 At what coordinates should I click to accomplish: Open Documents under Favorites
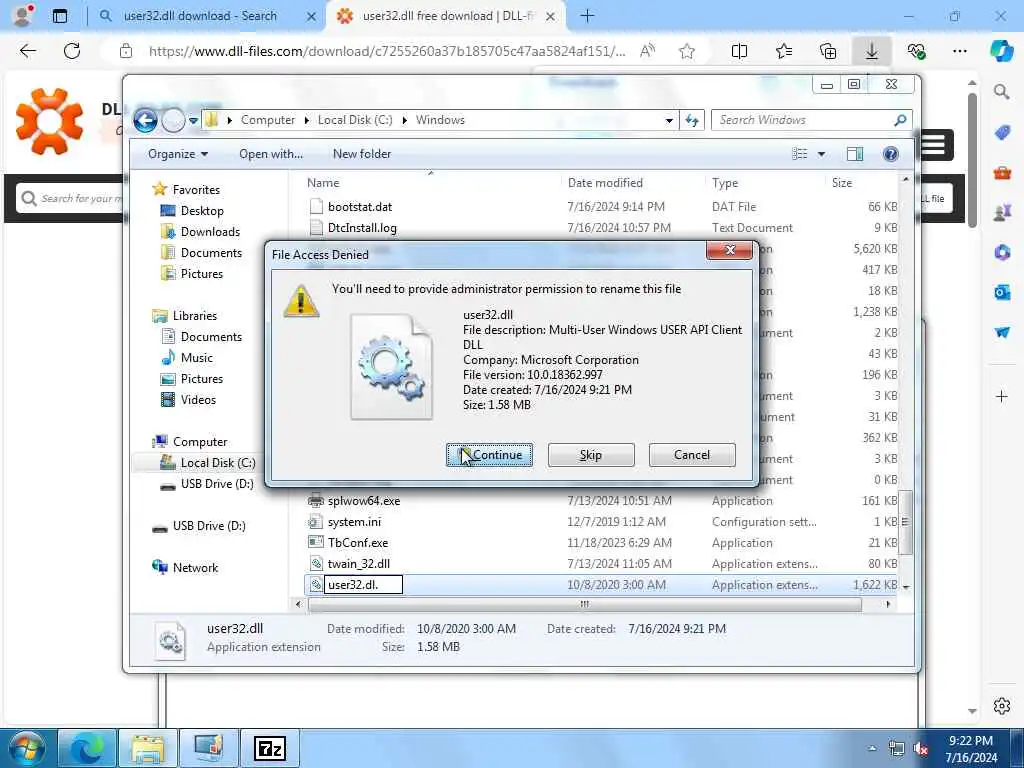click(201, 253)
